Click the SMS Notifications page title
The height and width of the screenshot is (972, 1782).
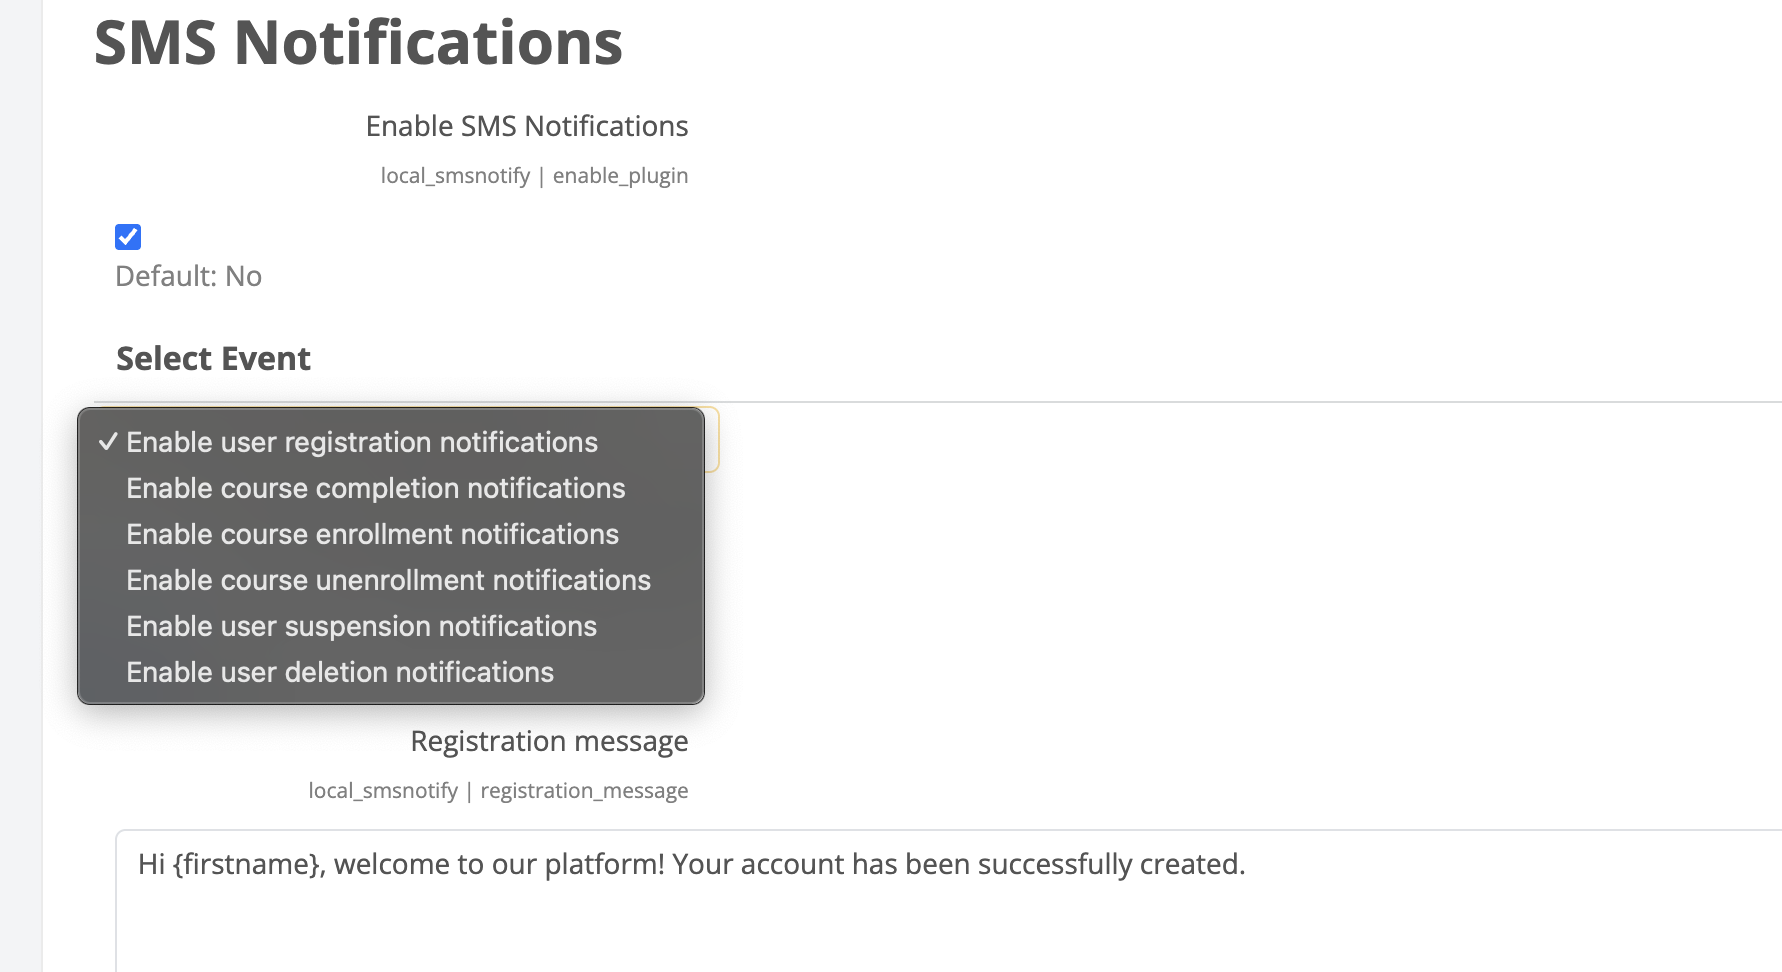coord(358,43)
